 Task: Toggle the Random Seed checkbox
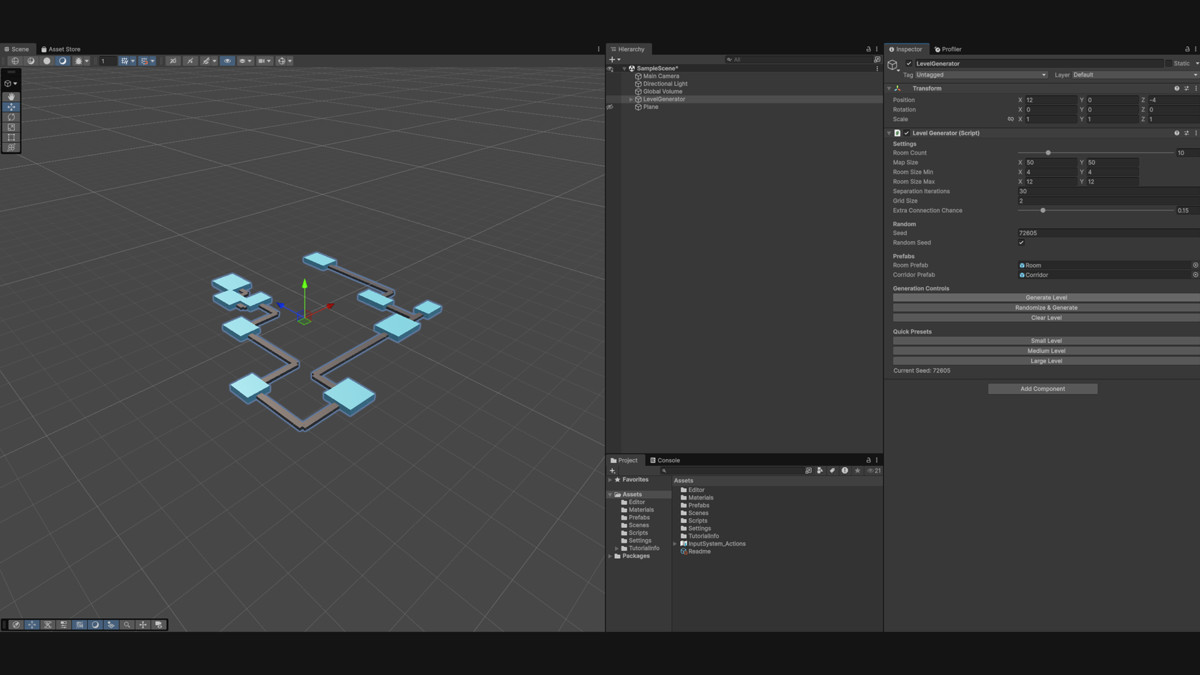(x=1021, y=243)
